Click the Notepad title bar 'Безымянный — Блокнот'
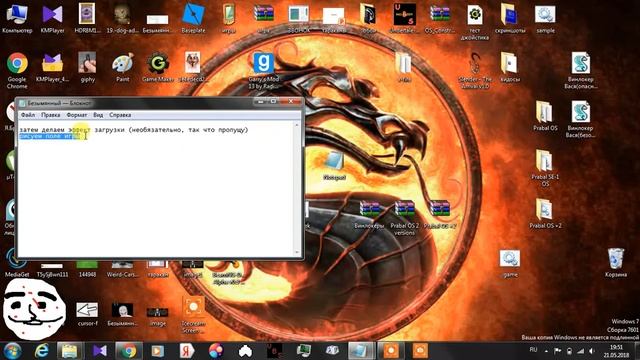Screen dimensions: 640x360 60,103
